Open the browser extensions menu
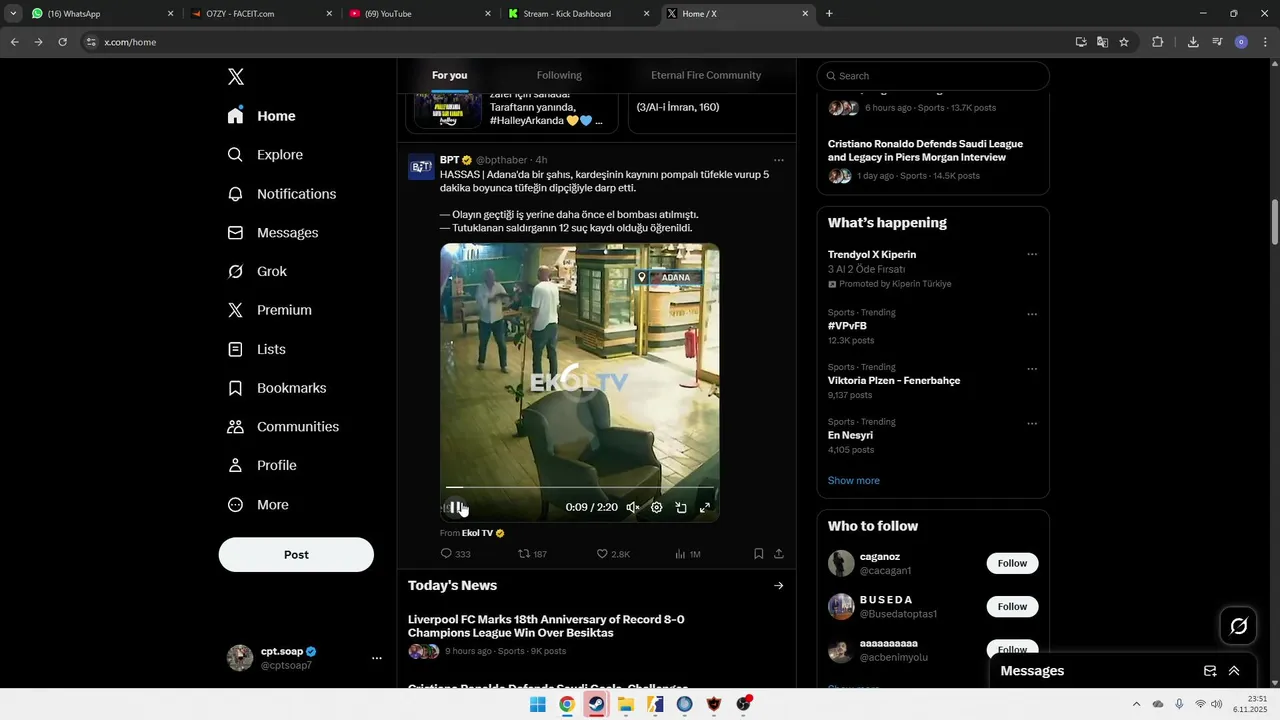 (1158, 42)
